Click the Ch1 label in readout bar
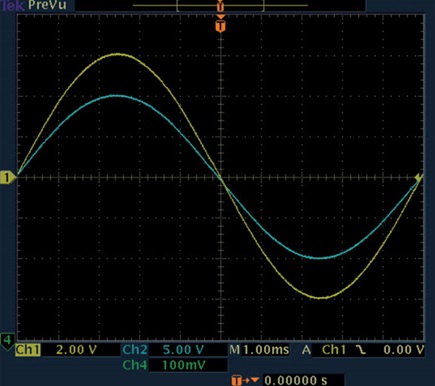 pyautogui.click(x=28, y=350)
